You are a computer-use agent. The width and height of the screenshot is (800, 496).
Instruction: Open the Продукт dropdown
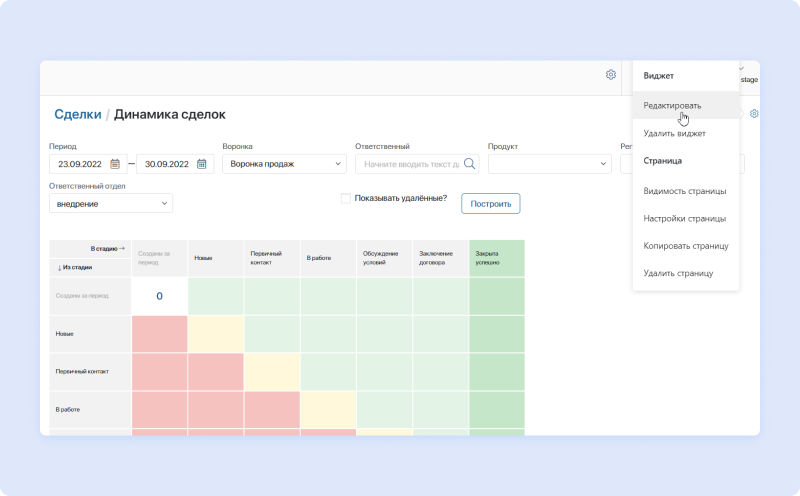tap(549, 164)
